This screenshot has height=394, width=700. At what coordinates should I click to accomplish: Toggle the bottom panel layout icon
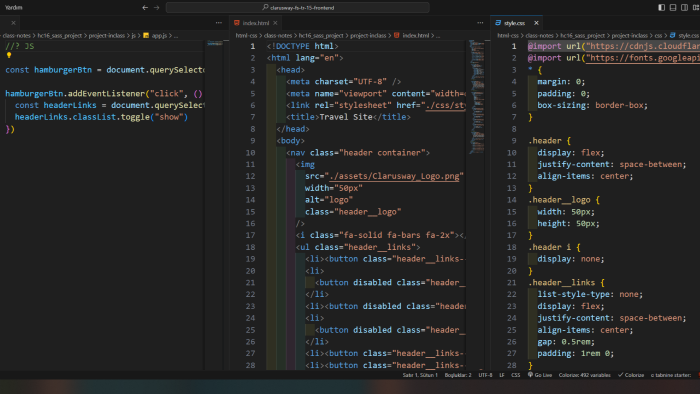[x=673, y=8]
